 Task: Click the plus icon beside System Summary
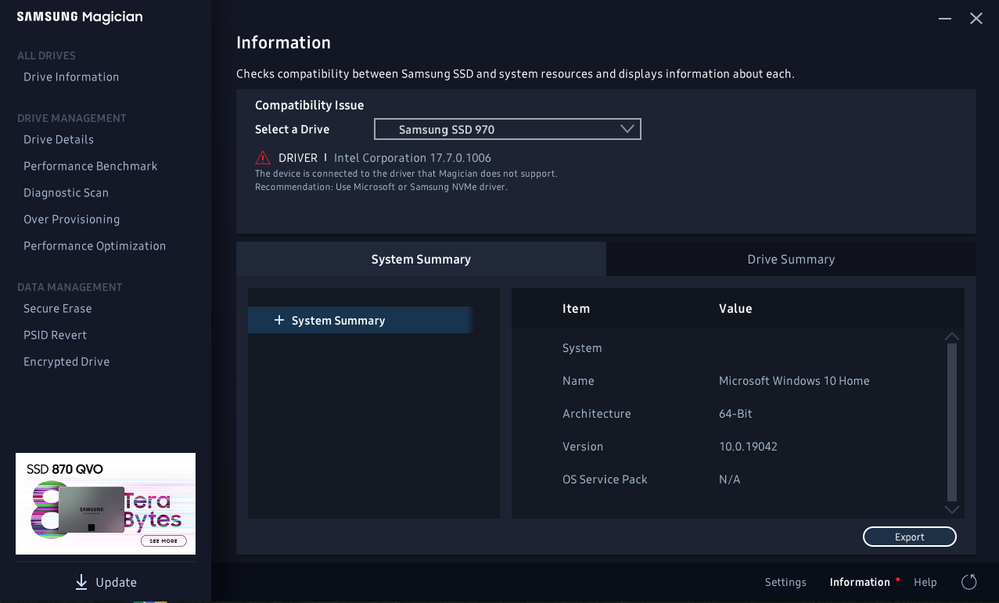[x=278, y=320]
